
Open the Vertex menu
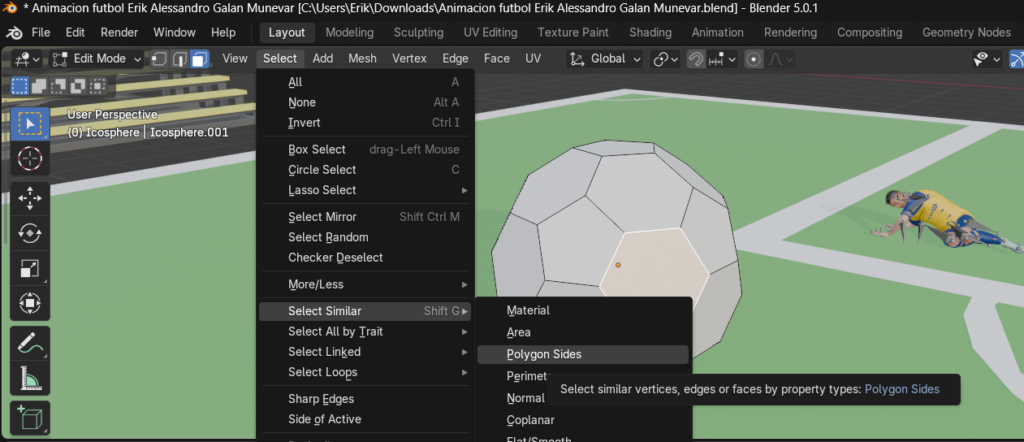(409, 59)
